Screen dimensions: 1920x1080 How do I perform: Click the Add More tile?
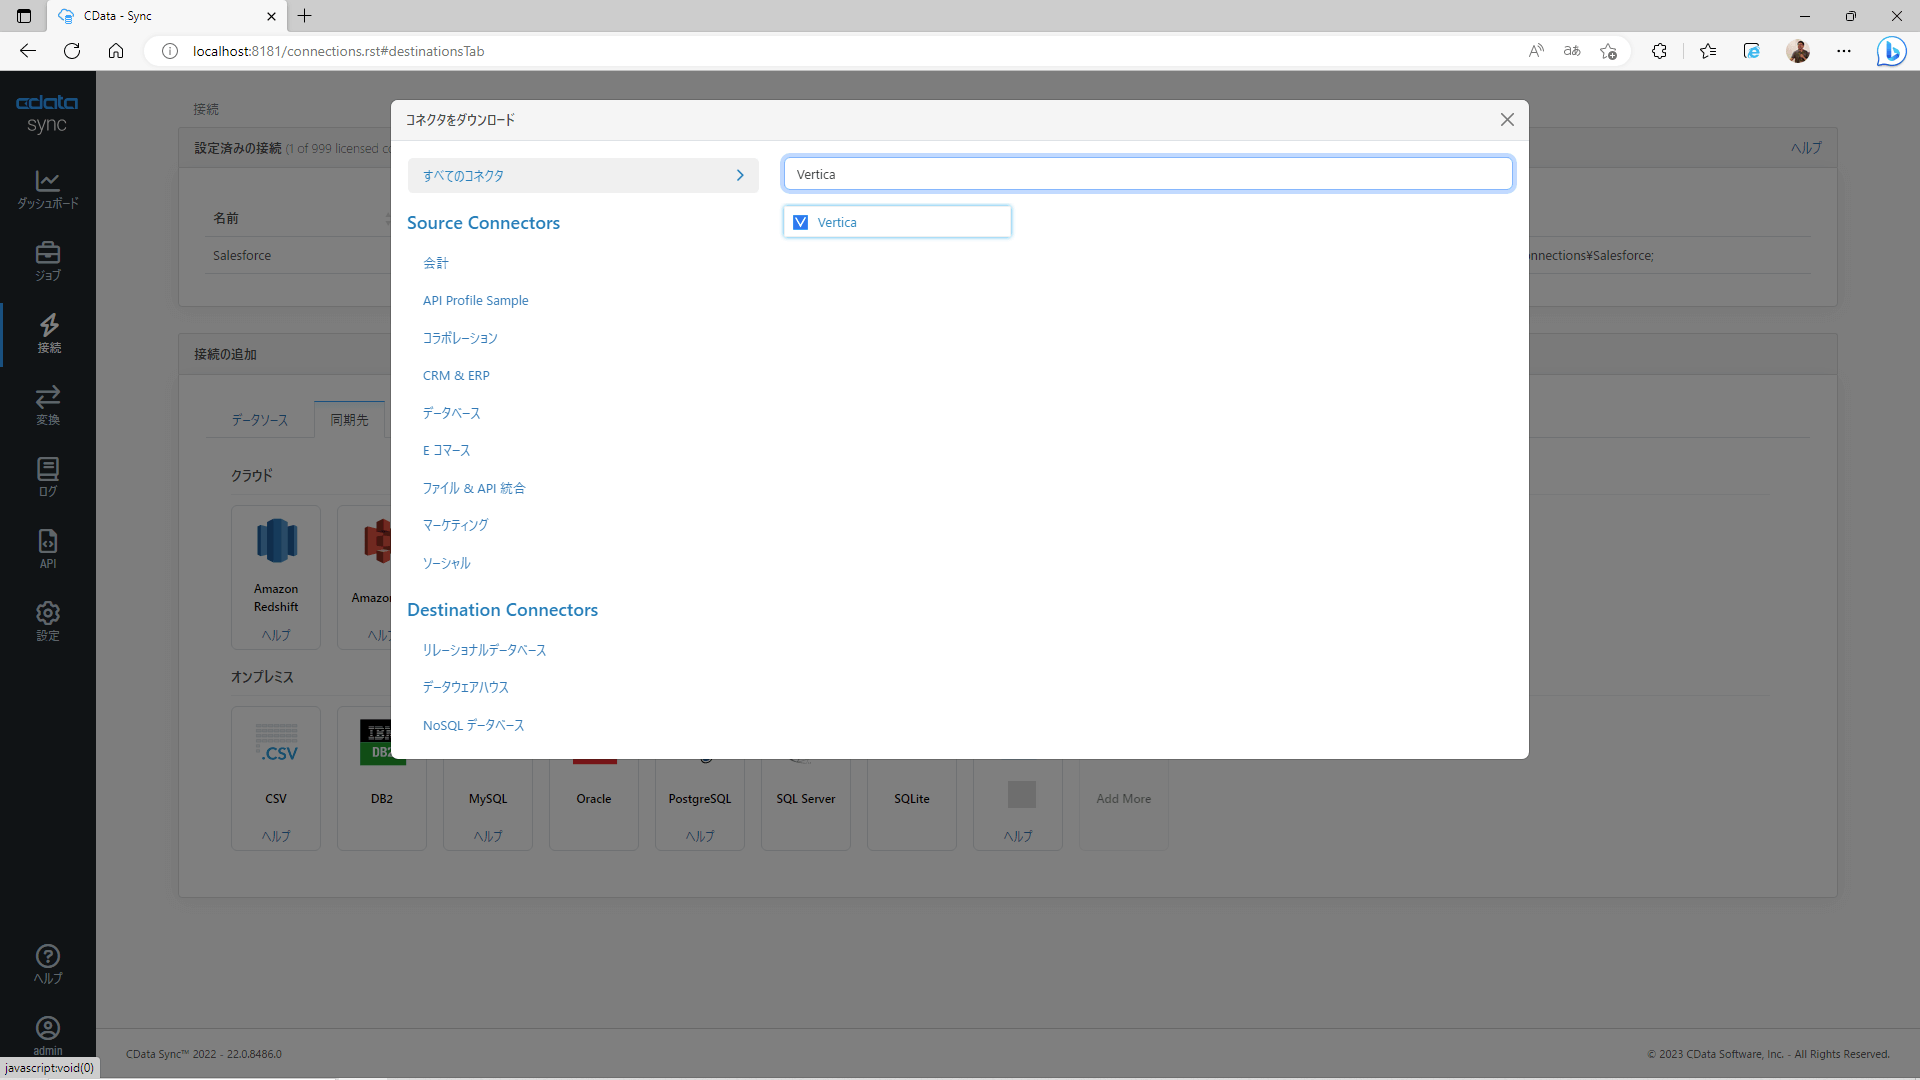point(1123,798)
